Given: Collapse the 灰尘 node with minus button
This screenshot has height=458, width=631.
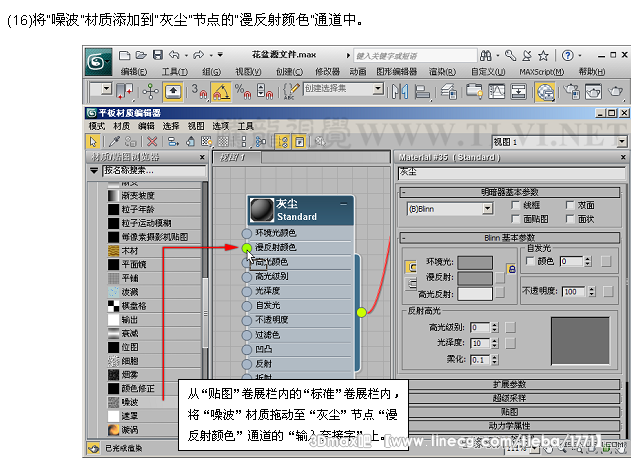Looking at the screenshot, I should click(343, 204).
